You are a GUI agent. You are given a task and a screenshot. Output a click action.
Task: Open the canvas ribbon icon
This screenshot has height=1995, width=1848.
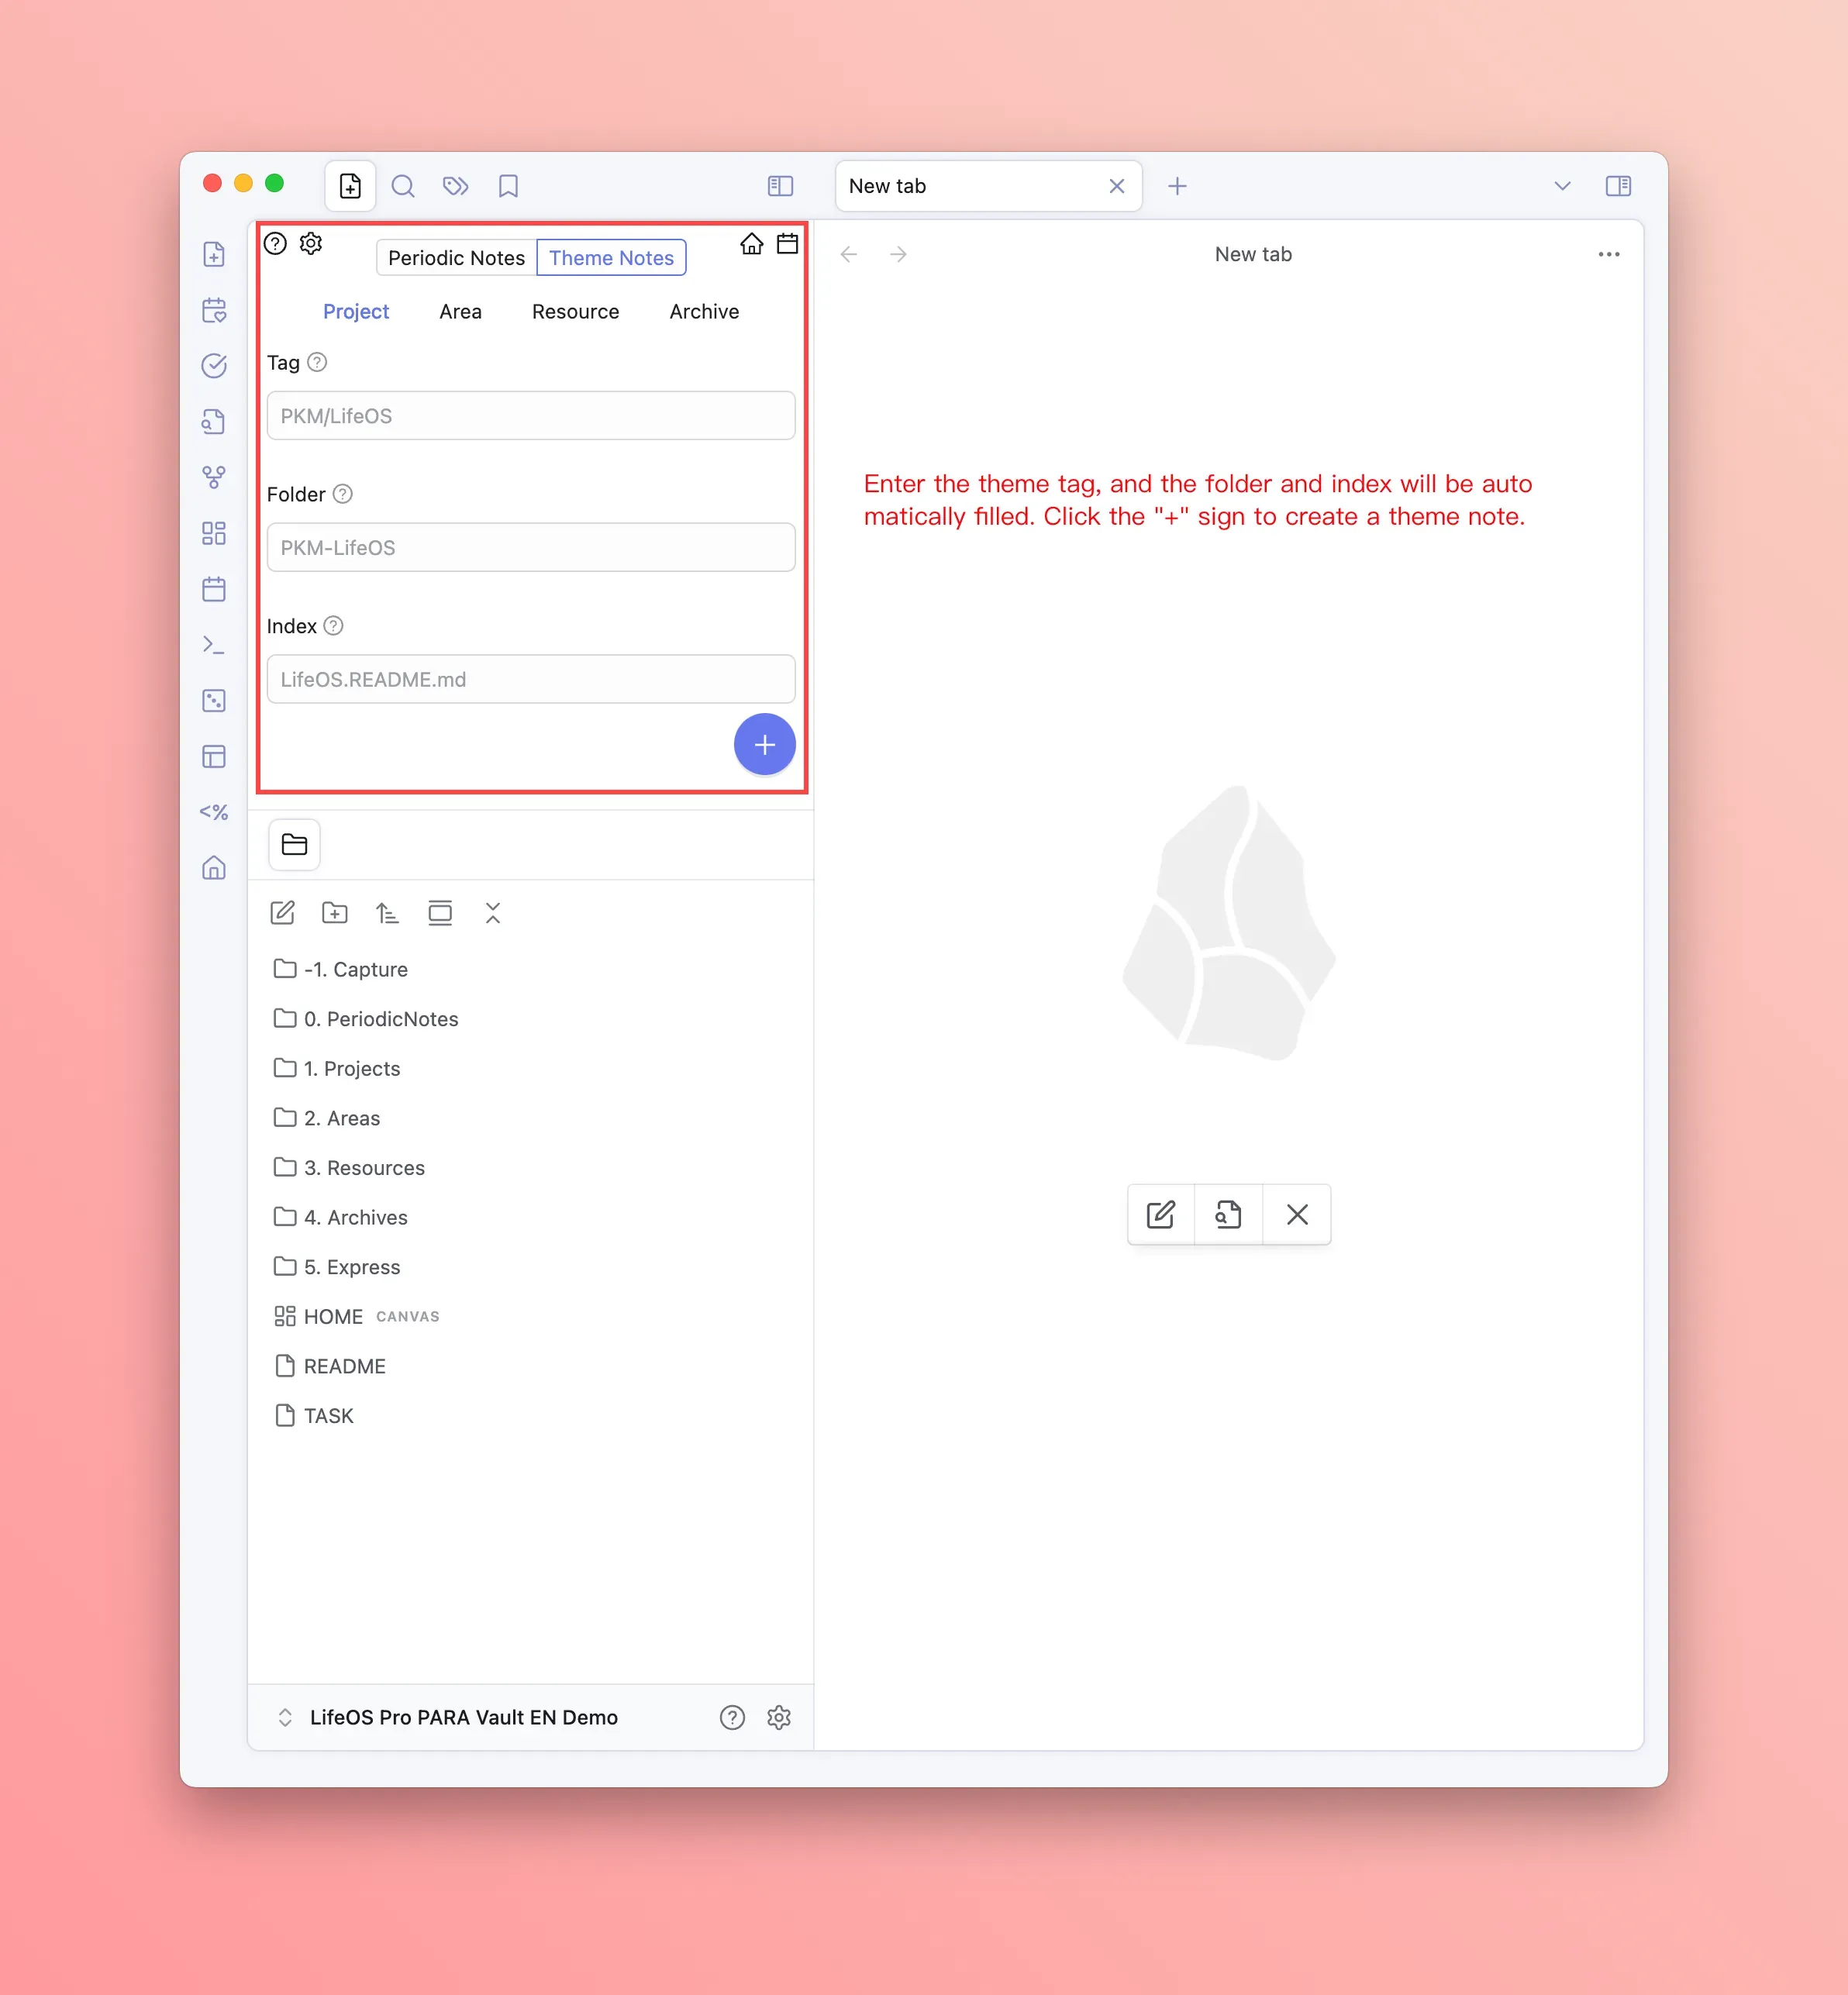(x=214, y=533)
